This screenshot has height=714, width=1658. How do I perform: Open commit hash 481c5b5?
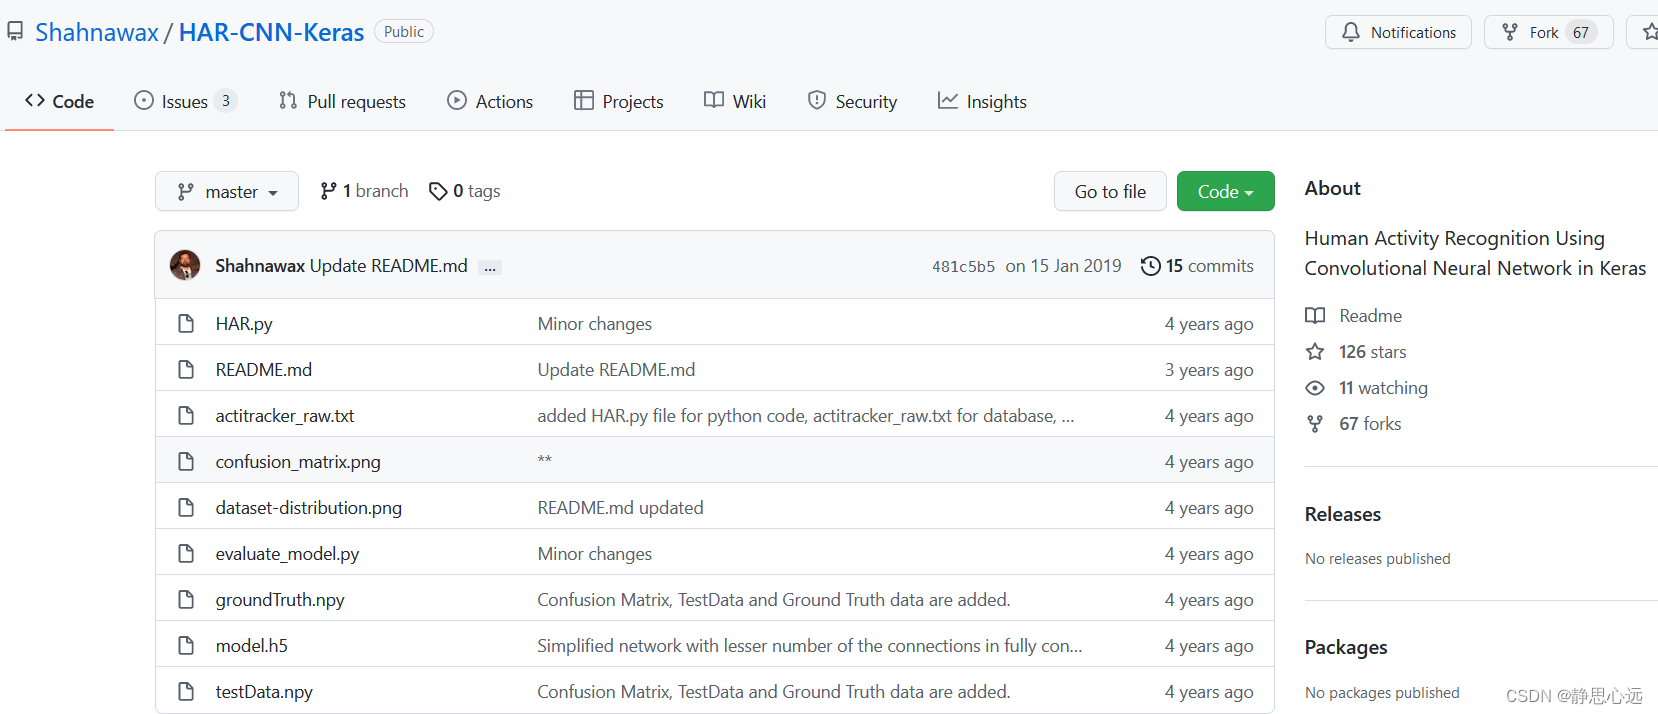(963, 266)
